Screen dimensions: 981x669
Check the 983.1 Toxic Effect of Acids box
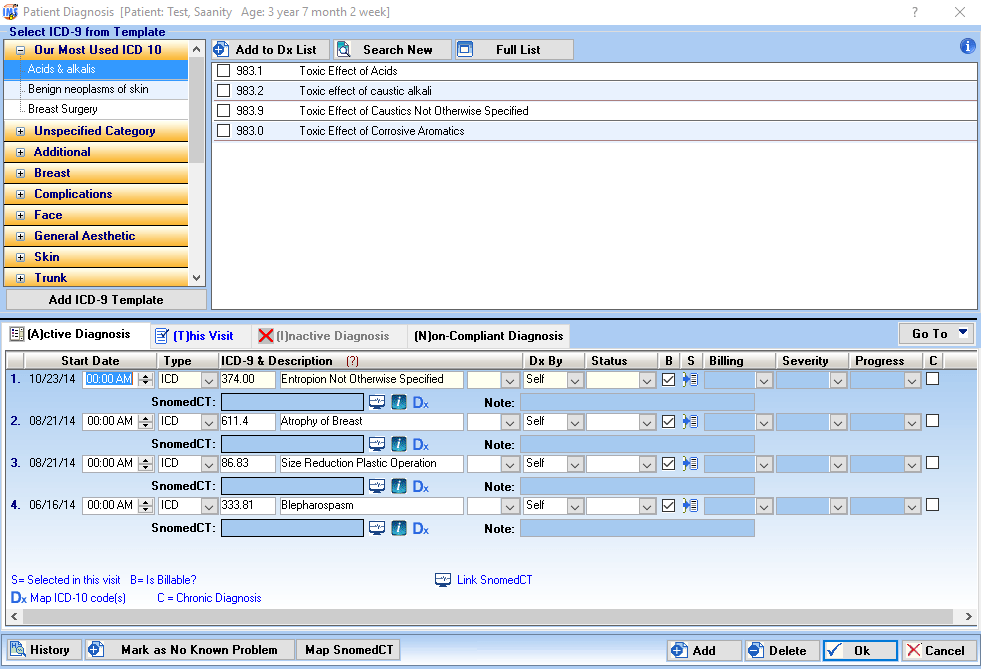tap(223, 71)
